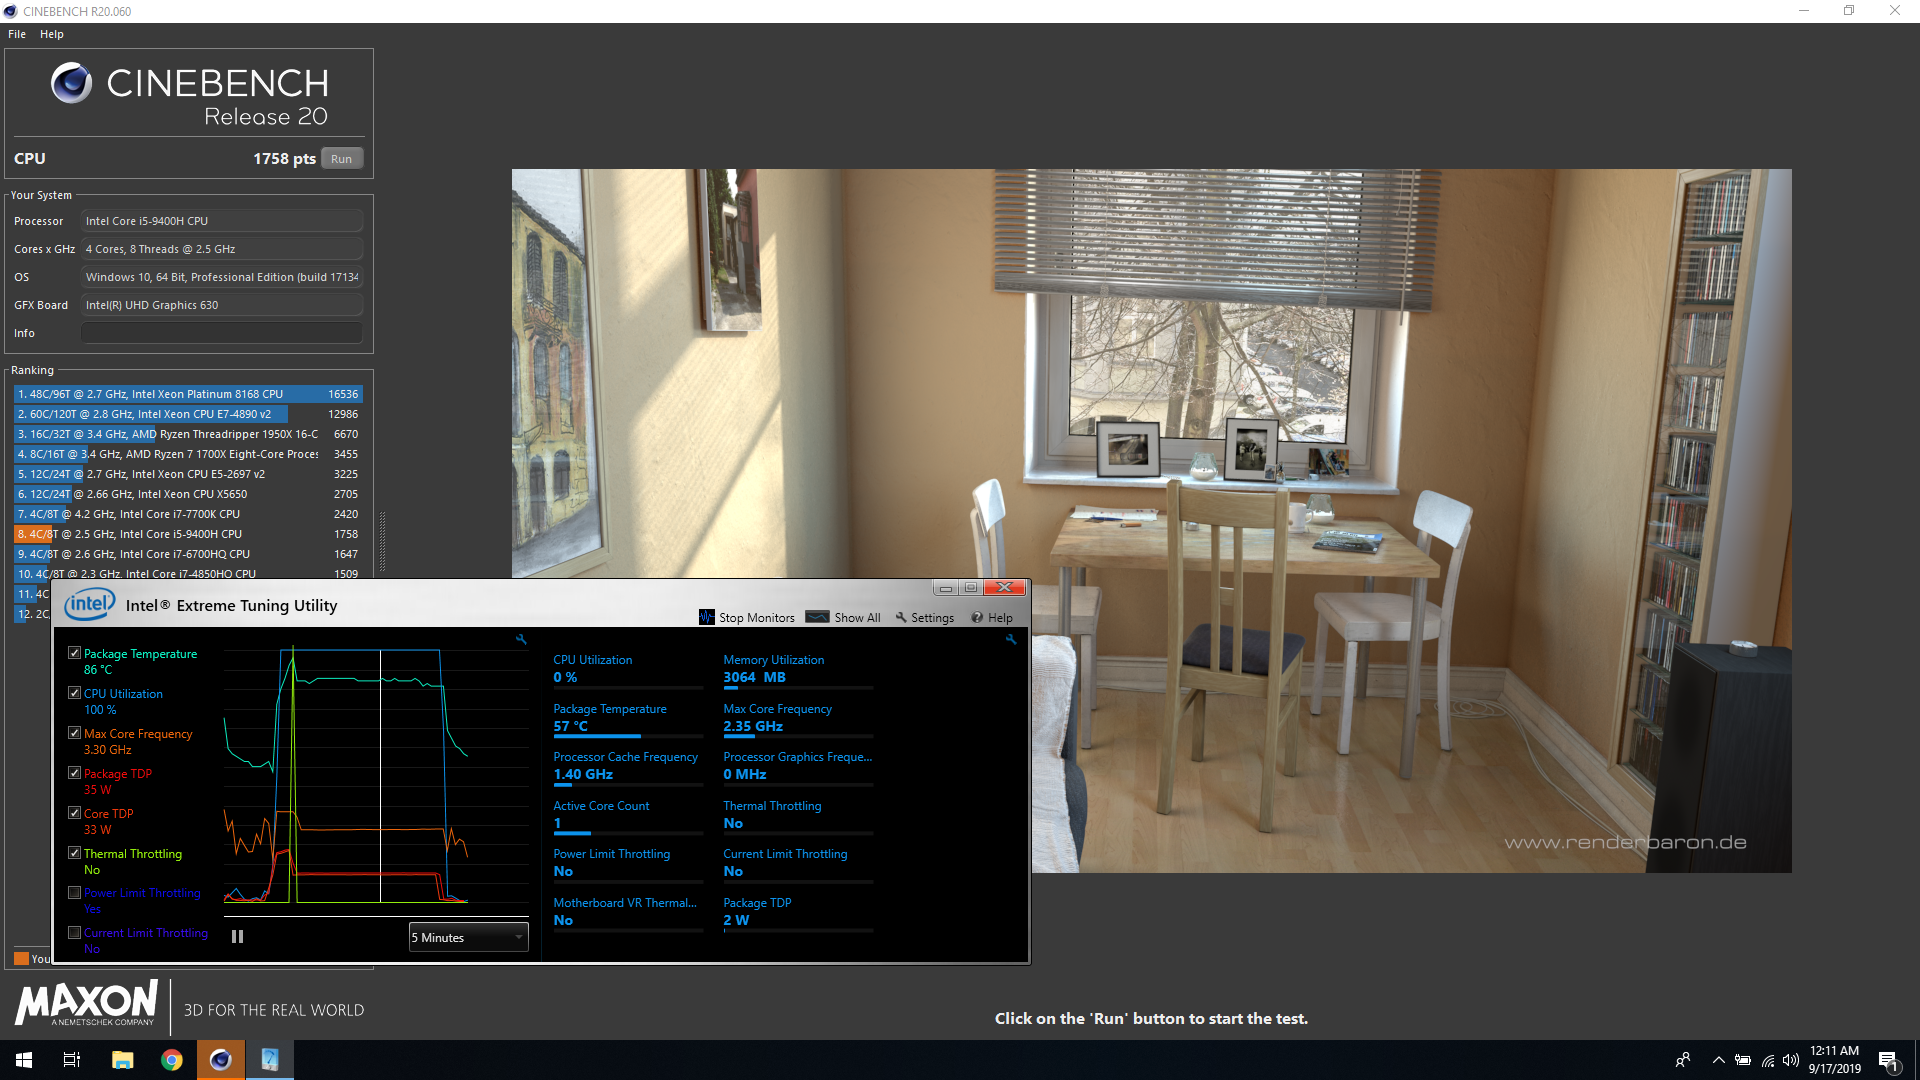The width and height of the screenshot is (1920, 1080).
Task: Click the Processor field in Cinebench
Action: pos(222,221)
